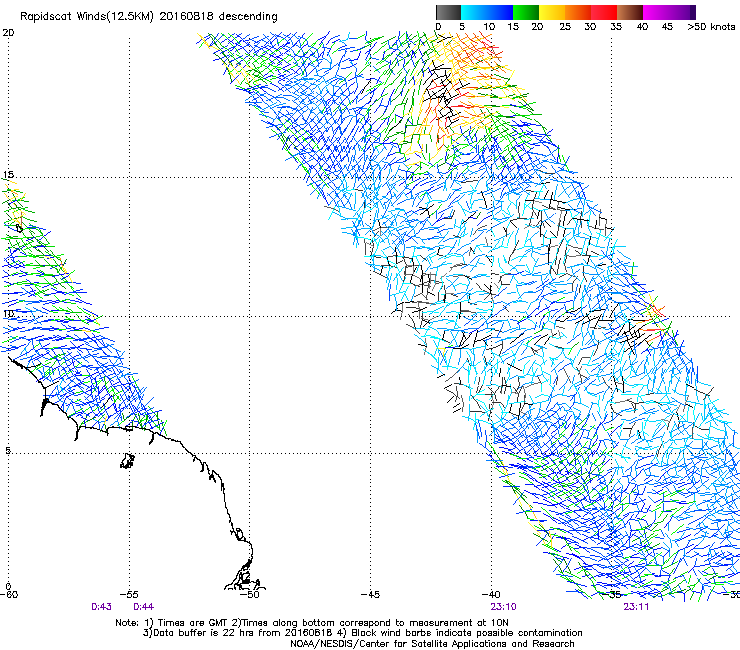Click the '40' label under the color bar
740x650 pixels.
pos(642,27)
